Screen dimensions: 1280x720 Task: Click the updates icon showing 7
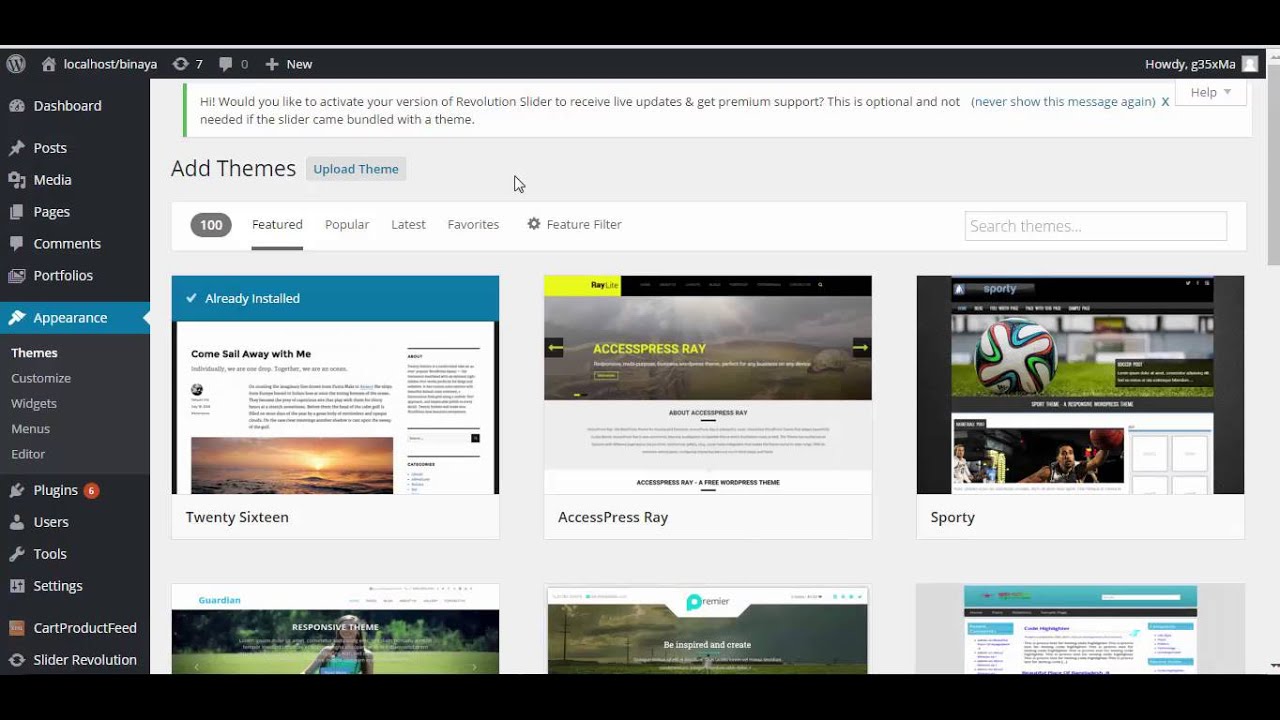(180, 64)
